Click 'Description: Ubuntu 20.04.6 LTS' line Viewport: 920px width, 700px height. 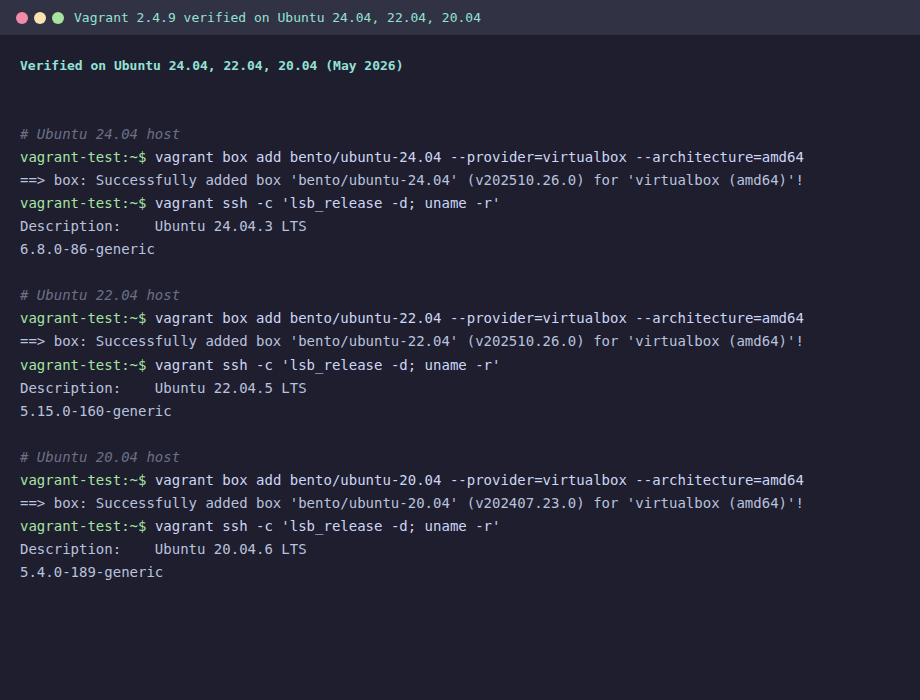click(163, 549)
